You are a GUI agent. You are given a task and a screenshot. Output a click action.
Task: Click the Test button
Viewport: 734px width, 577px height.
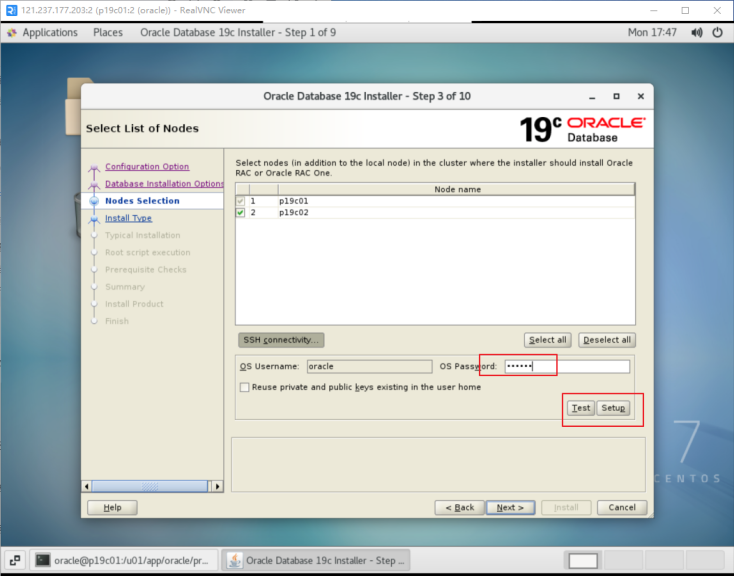581,408
